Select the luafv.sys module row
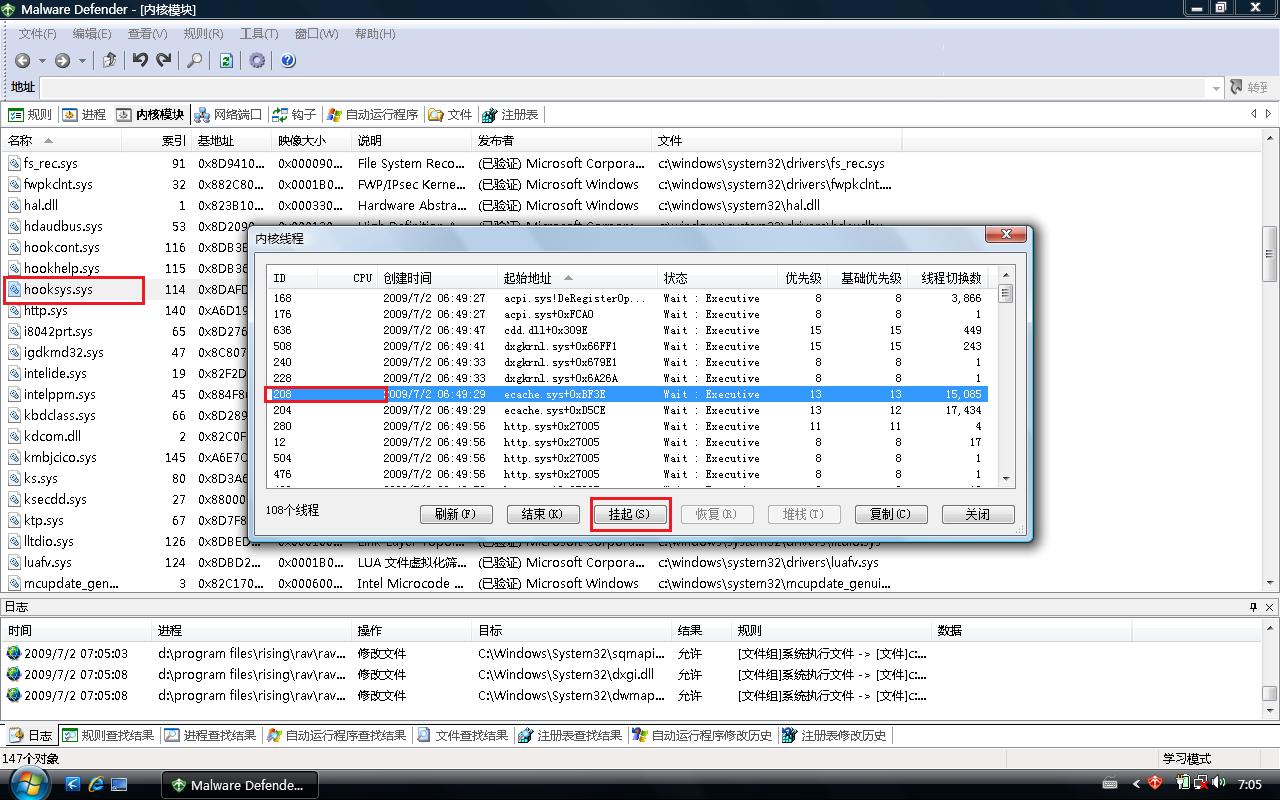1280x800 pixels. click(x=450, y=562)
